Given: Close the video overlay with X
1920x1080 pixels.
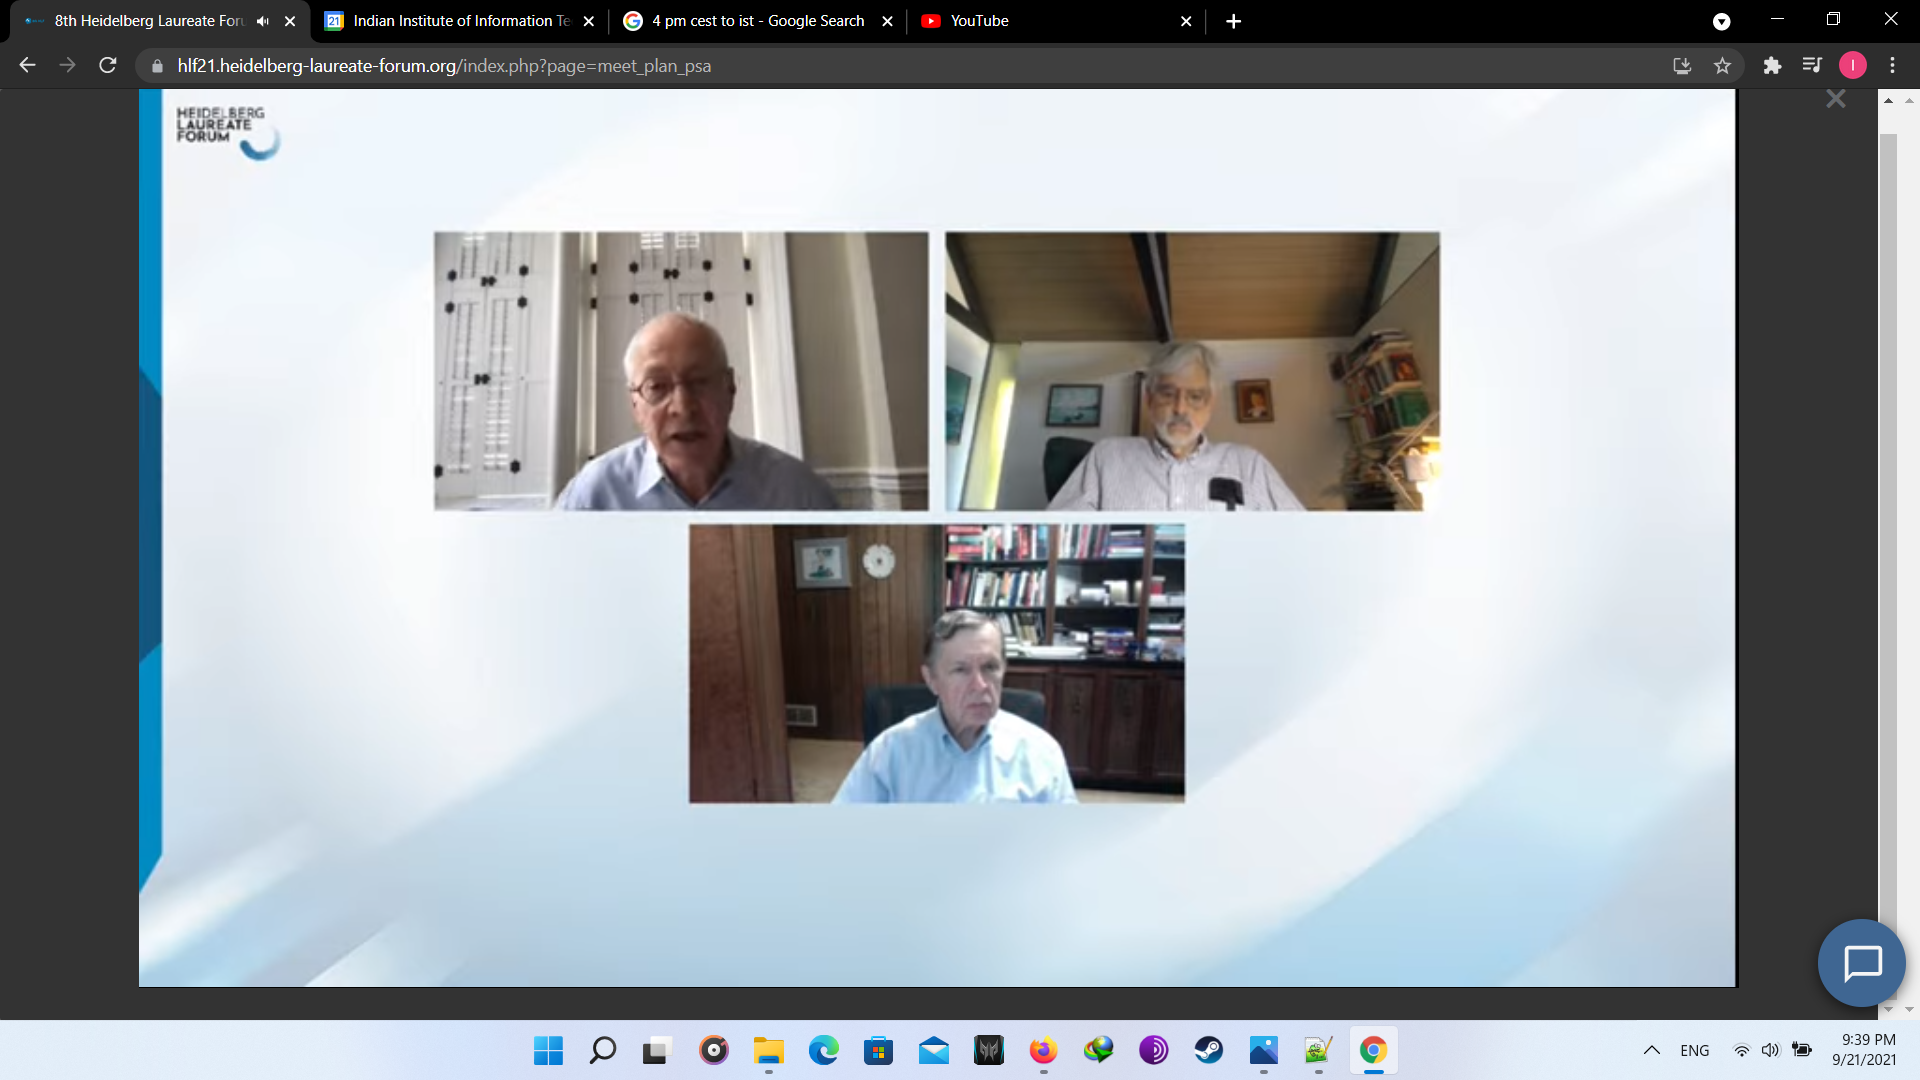Looking at the screenshot, I should [1835, 99].
